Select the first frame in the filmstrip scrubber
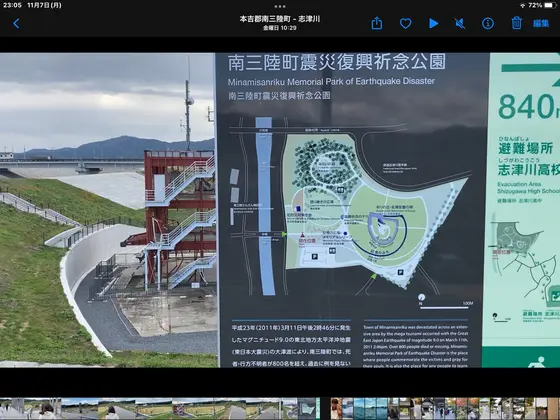 [12, 409]
